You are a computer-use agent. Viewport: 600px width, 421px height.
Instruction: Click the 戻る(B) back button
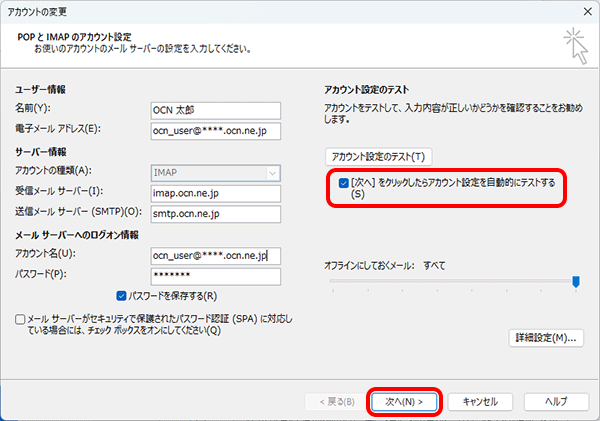pyautogui.click(x=334, y=400)
